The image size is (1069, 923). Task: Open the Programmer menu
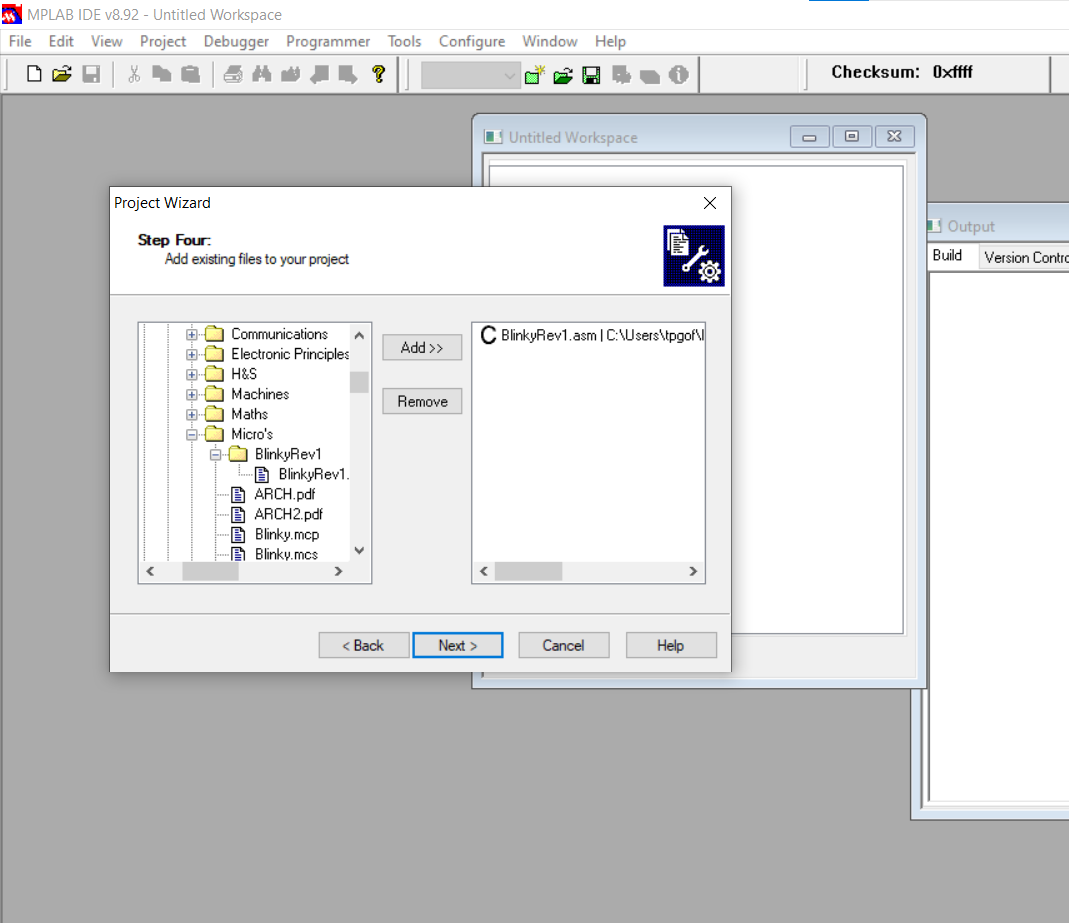pyautogui.click(x=328, y=42)
